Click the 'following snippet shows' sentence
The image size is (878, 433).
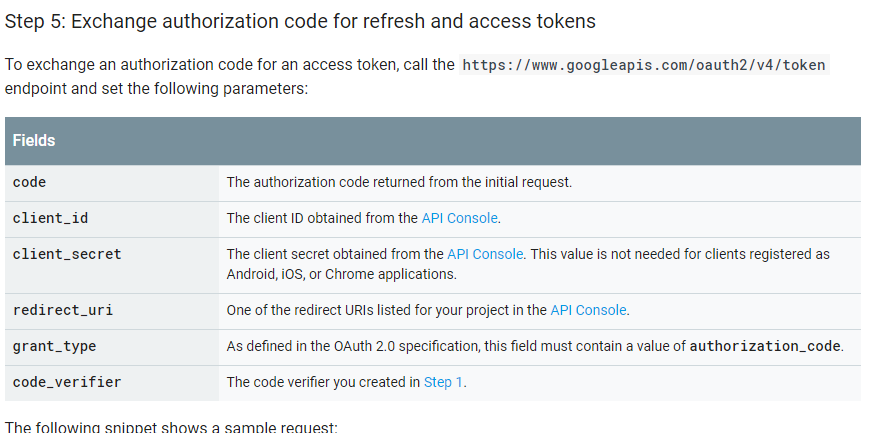171,427
